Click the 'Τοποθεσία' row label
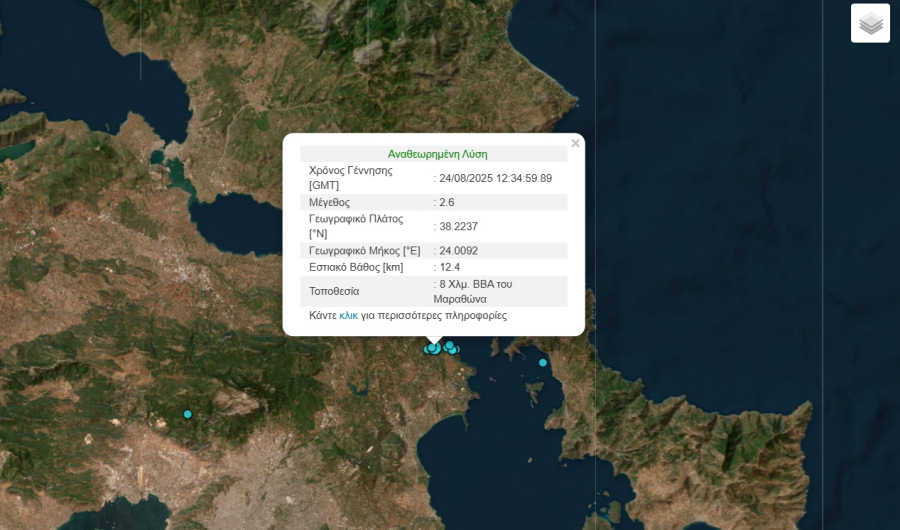The height and width of the screenshot is (530, 900). point(334,291)
